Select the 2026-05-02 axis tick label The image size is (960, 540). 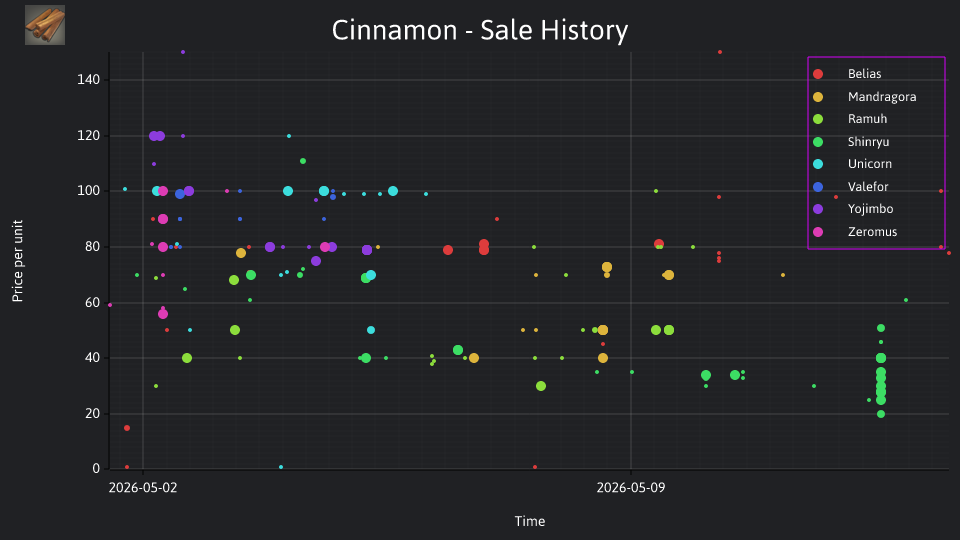[x=143, y=487]
